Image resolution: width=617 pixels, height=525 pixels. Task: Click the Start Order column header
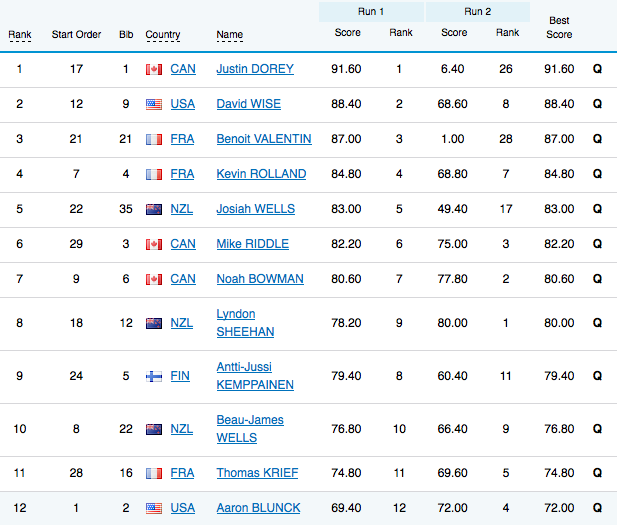[76, 35]
